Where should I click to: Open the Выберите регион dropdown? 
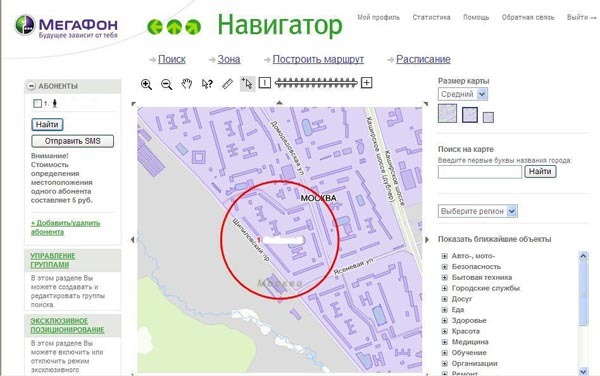(x=478, y=211)
